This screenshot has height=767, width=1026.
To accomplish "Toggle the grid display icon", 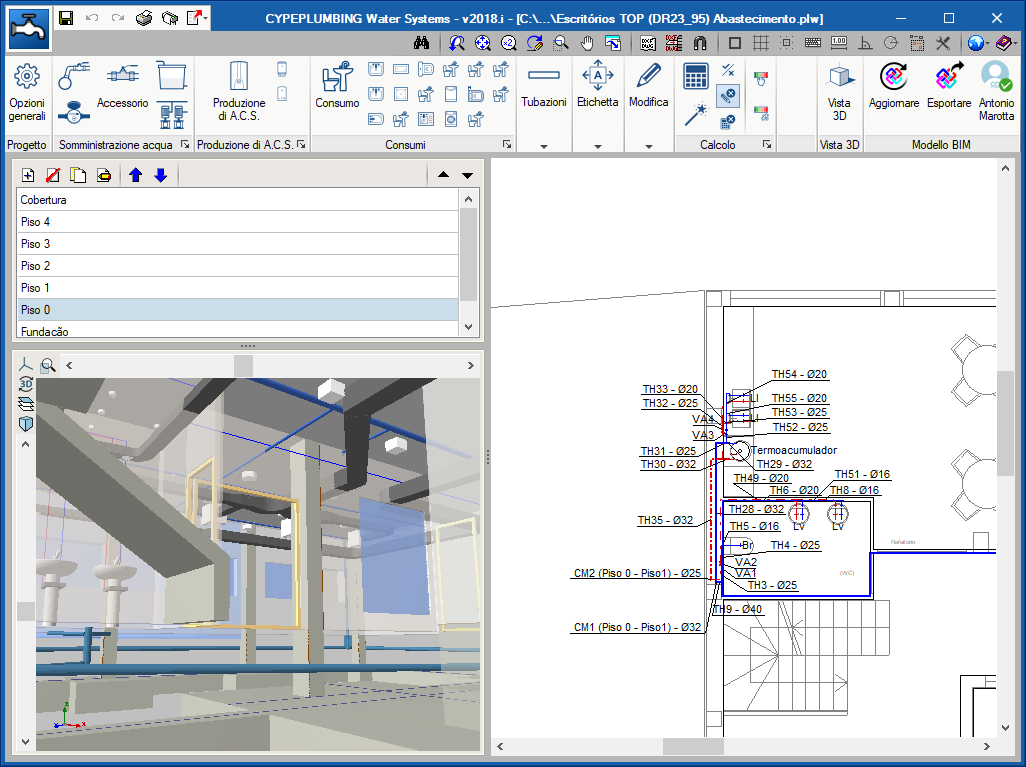I will tap(760, 43).
